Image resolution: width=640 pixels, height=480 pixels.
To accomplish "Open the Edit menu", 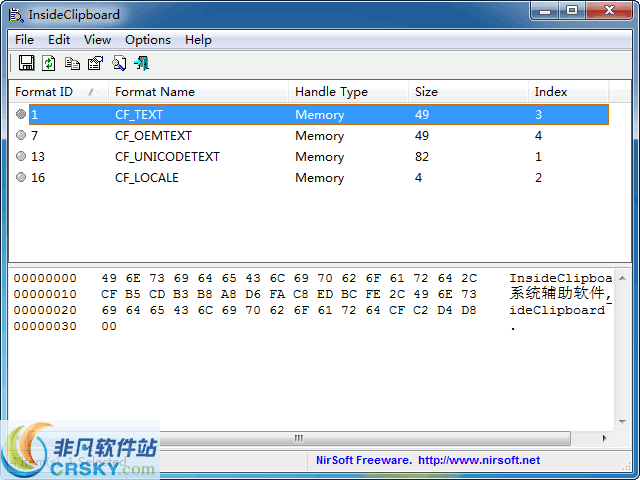I will tap(59, 40).
